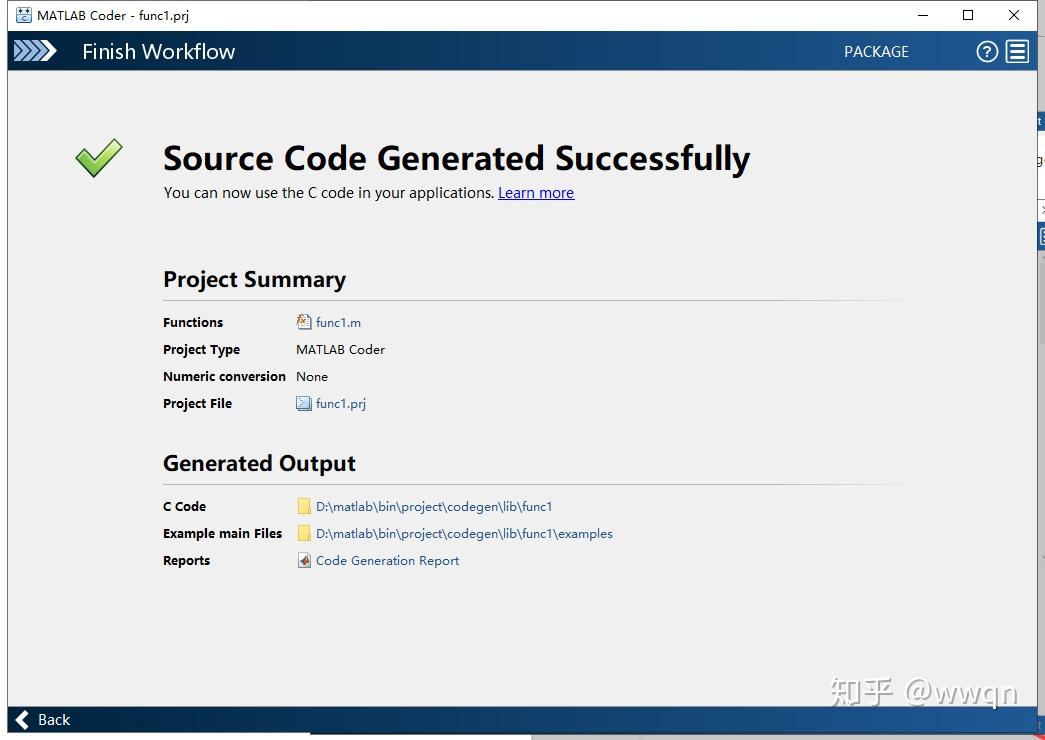The height and width of the screenshot is (740, 1045).
Task: Click the C Code folder icon
Action: (304, 506)
